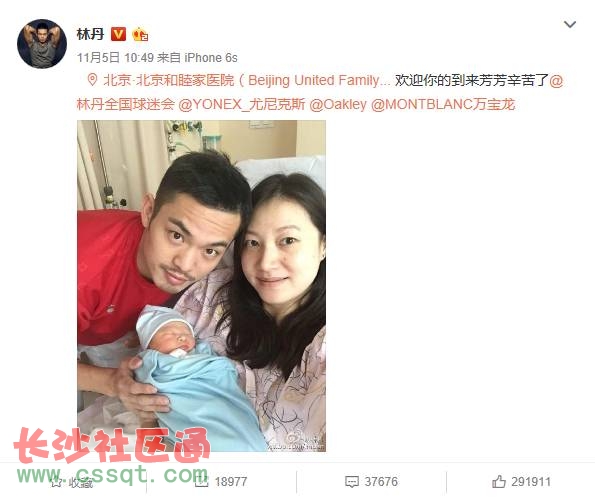Viewport: 595px width, 500px height.
Task: Click the 收藏 favorite star icon
Action: click(57, 482)
